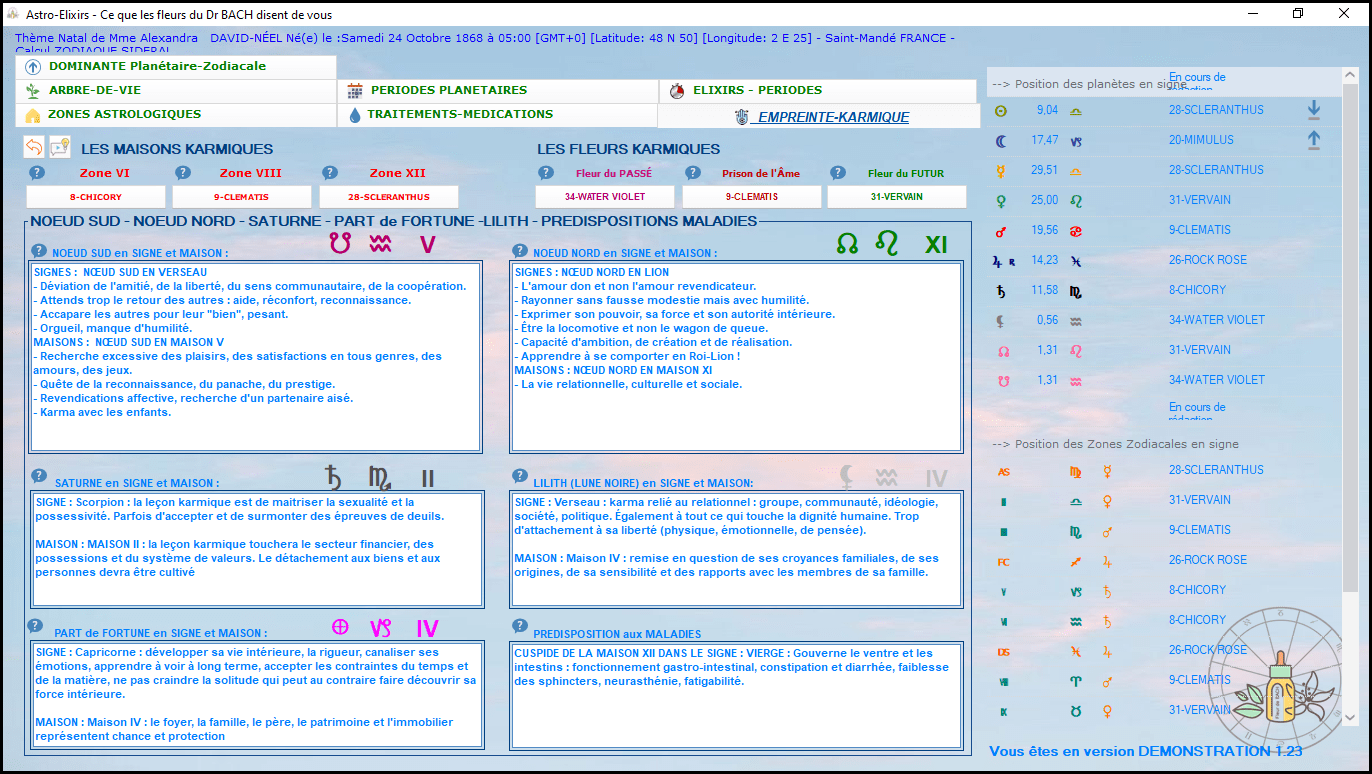The height and width of the screenshot is (774, 1372).
Task: Click help icon for NOEUD SUD section
Action: coord(39,251)
